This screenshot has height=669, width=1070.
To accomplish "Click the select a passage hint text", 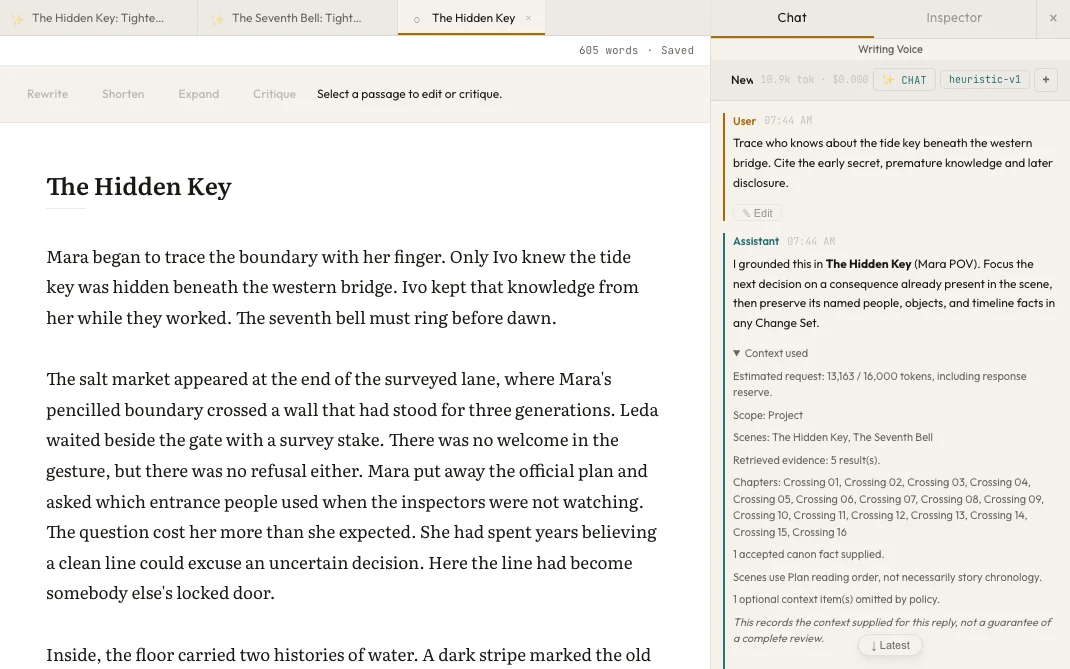I will tap(409, 94).
